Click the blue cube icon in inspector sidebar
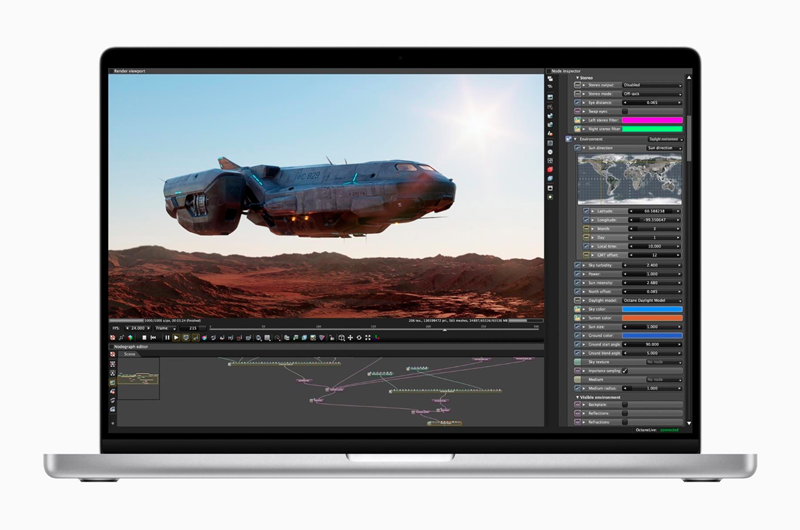Image resolution: width=800 pixels, height=530 pixels. 550,178
